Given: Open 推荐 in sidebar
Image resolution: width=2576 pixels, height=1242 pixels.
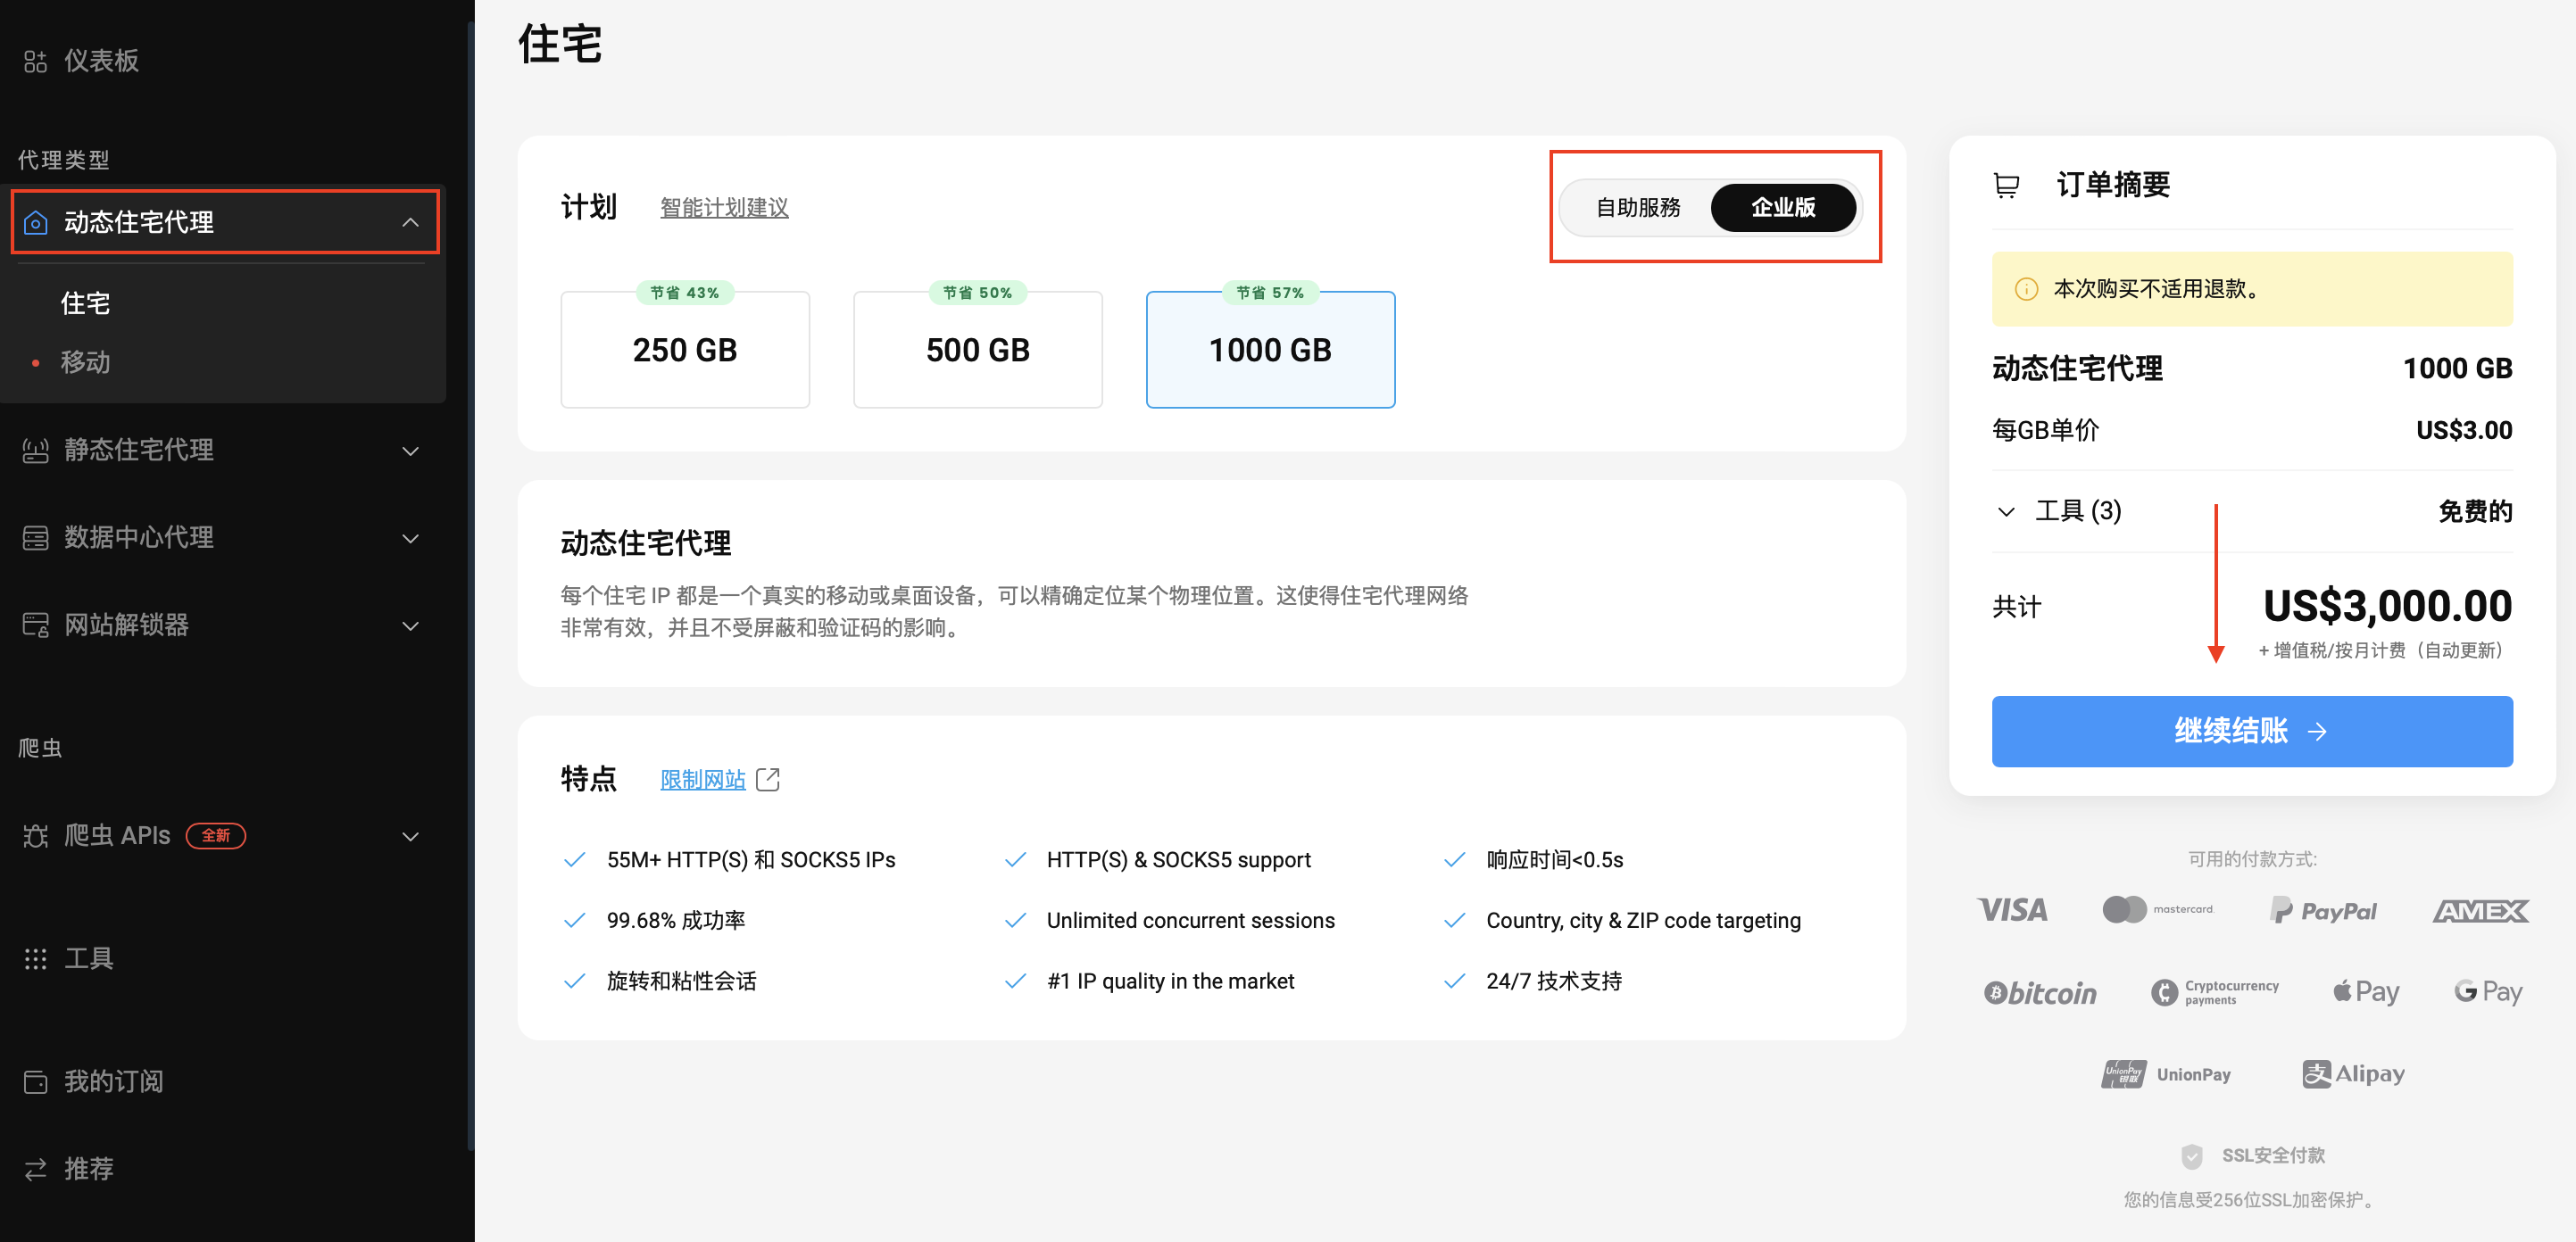Looking at the screenshot, I should pyautogui.click(x=89, y=1169).
